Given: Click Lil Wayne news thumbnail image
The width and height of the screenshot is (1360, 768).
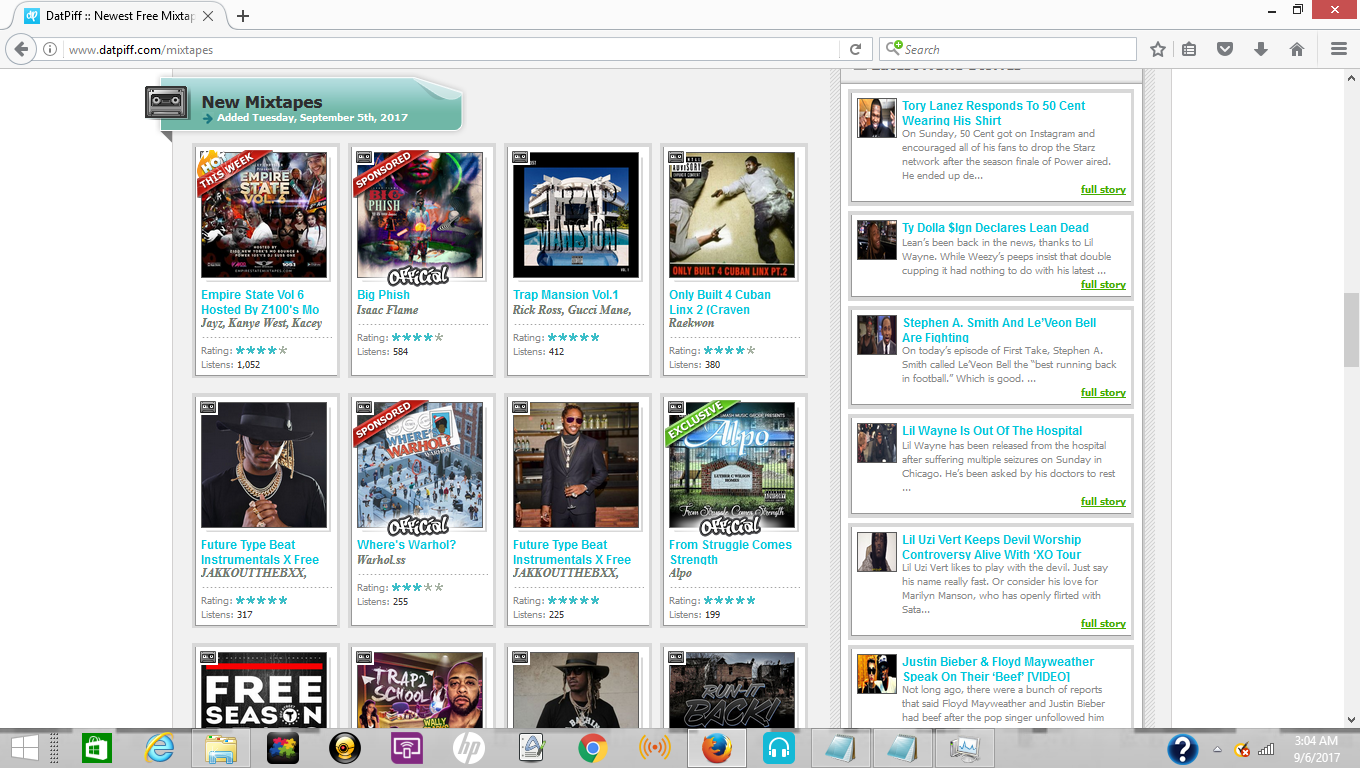Looking at the screenshot, I should [x=877, y=443].
